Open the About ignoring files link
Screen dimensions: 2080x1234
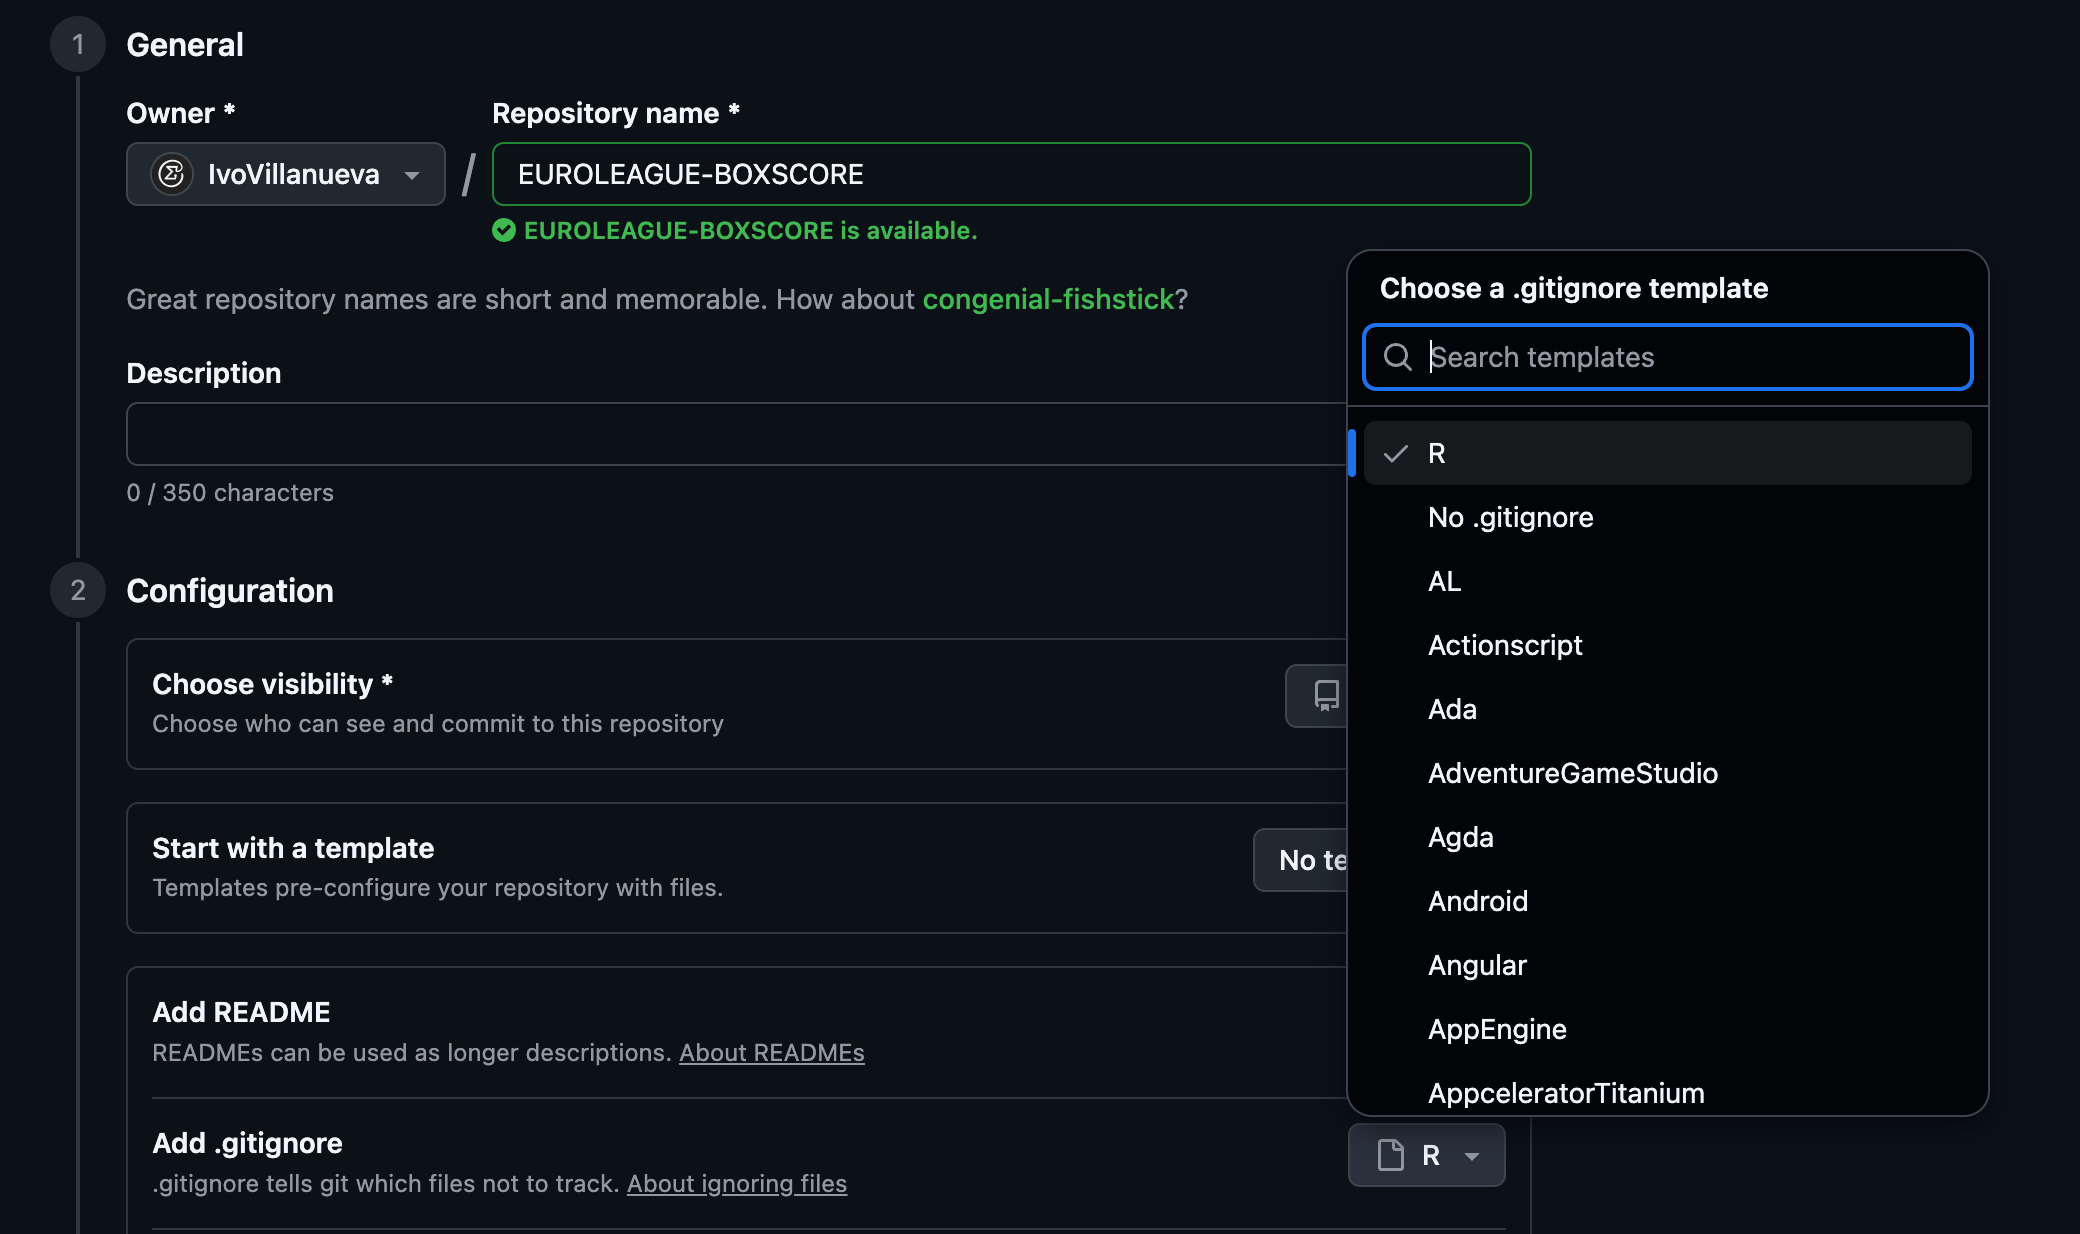click(736, 1184)
